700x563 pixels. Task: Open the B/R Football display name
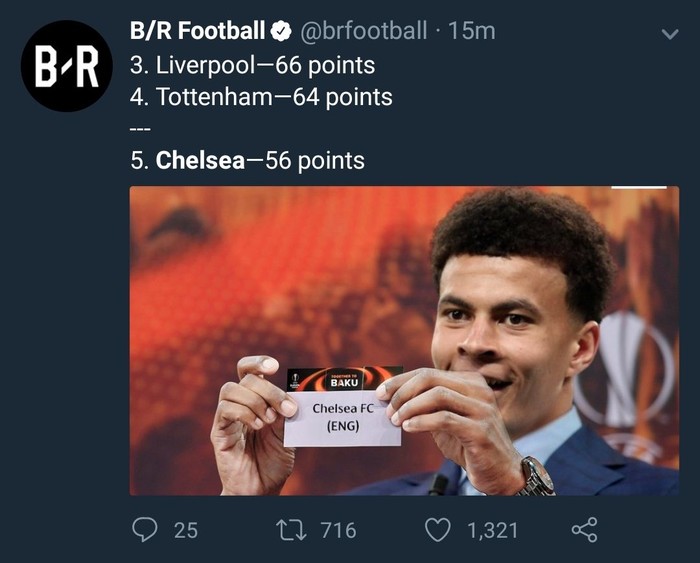click(x=197, y=31)
